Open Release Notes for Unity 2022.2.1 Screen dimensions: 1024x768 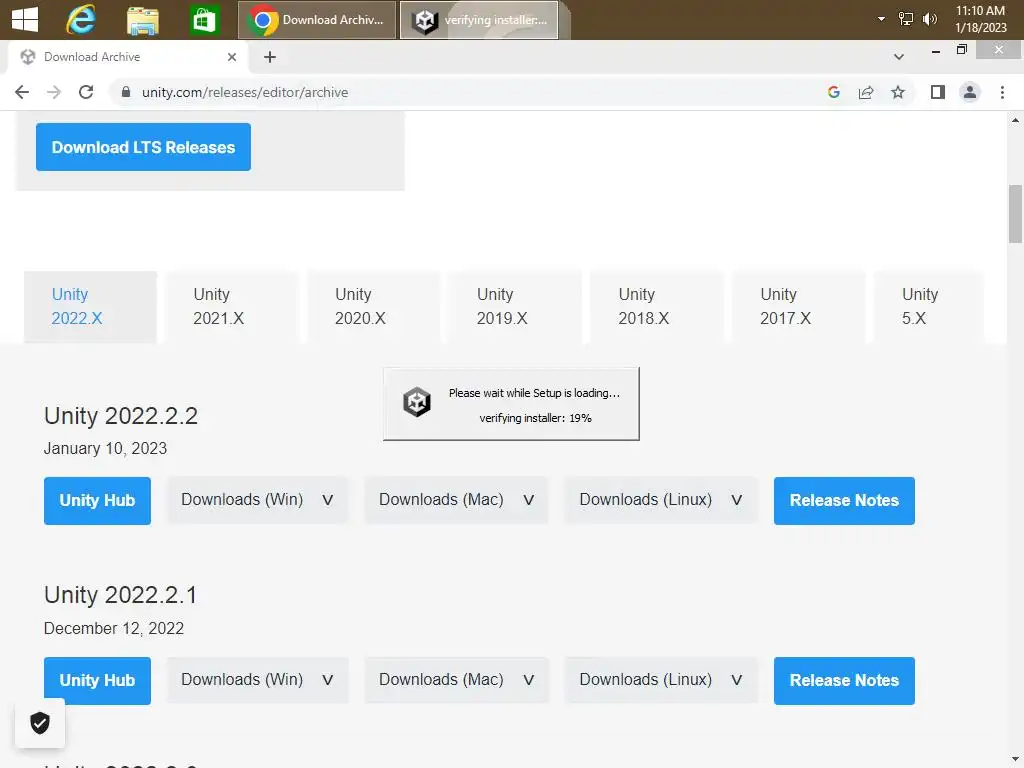point(844,680)
